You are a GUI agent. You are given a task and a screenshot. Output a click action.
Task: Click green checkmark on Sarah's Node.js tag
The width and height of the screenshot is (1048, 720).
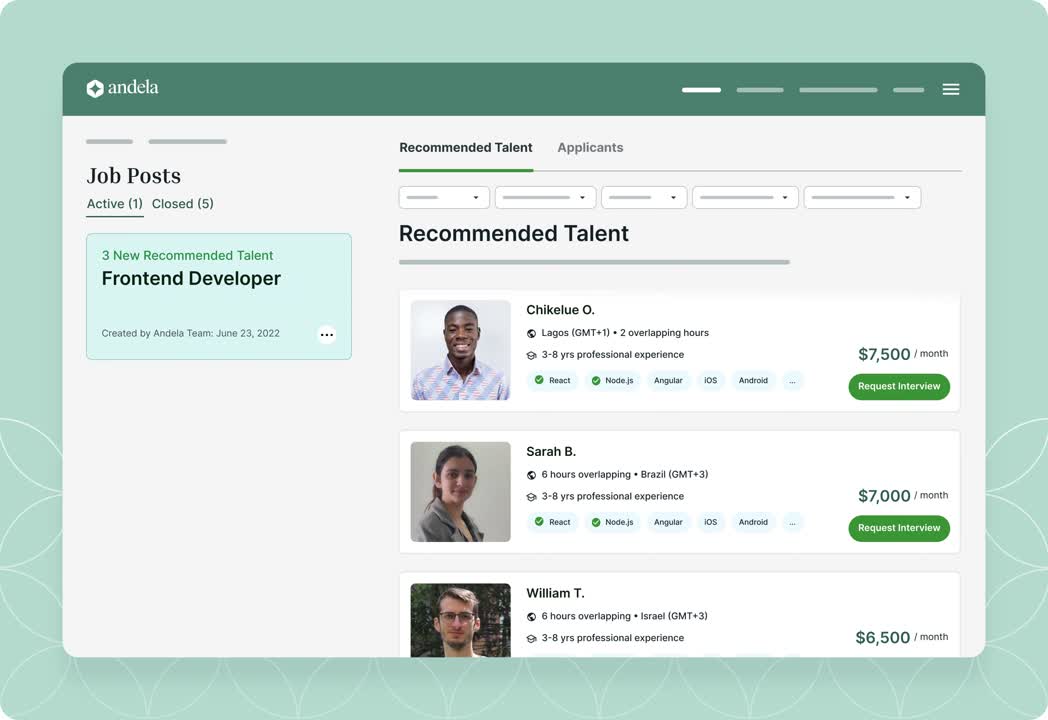click(596, 522)
